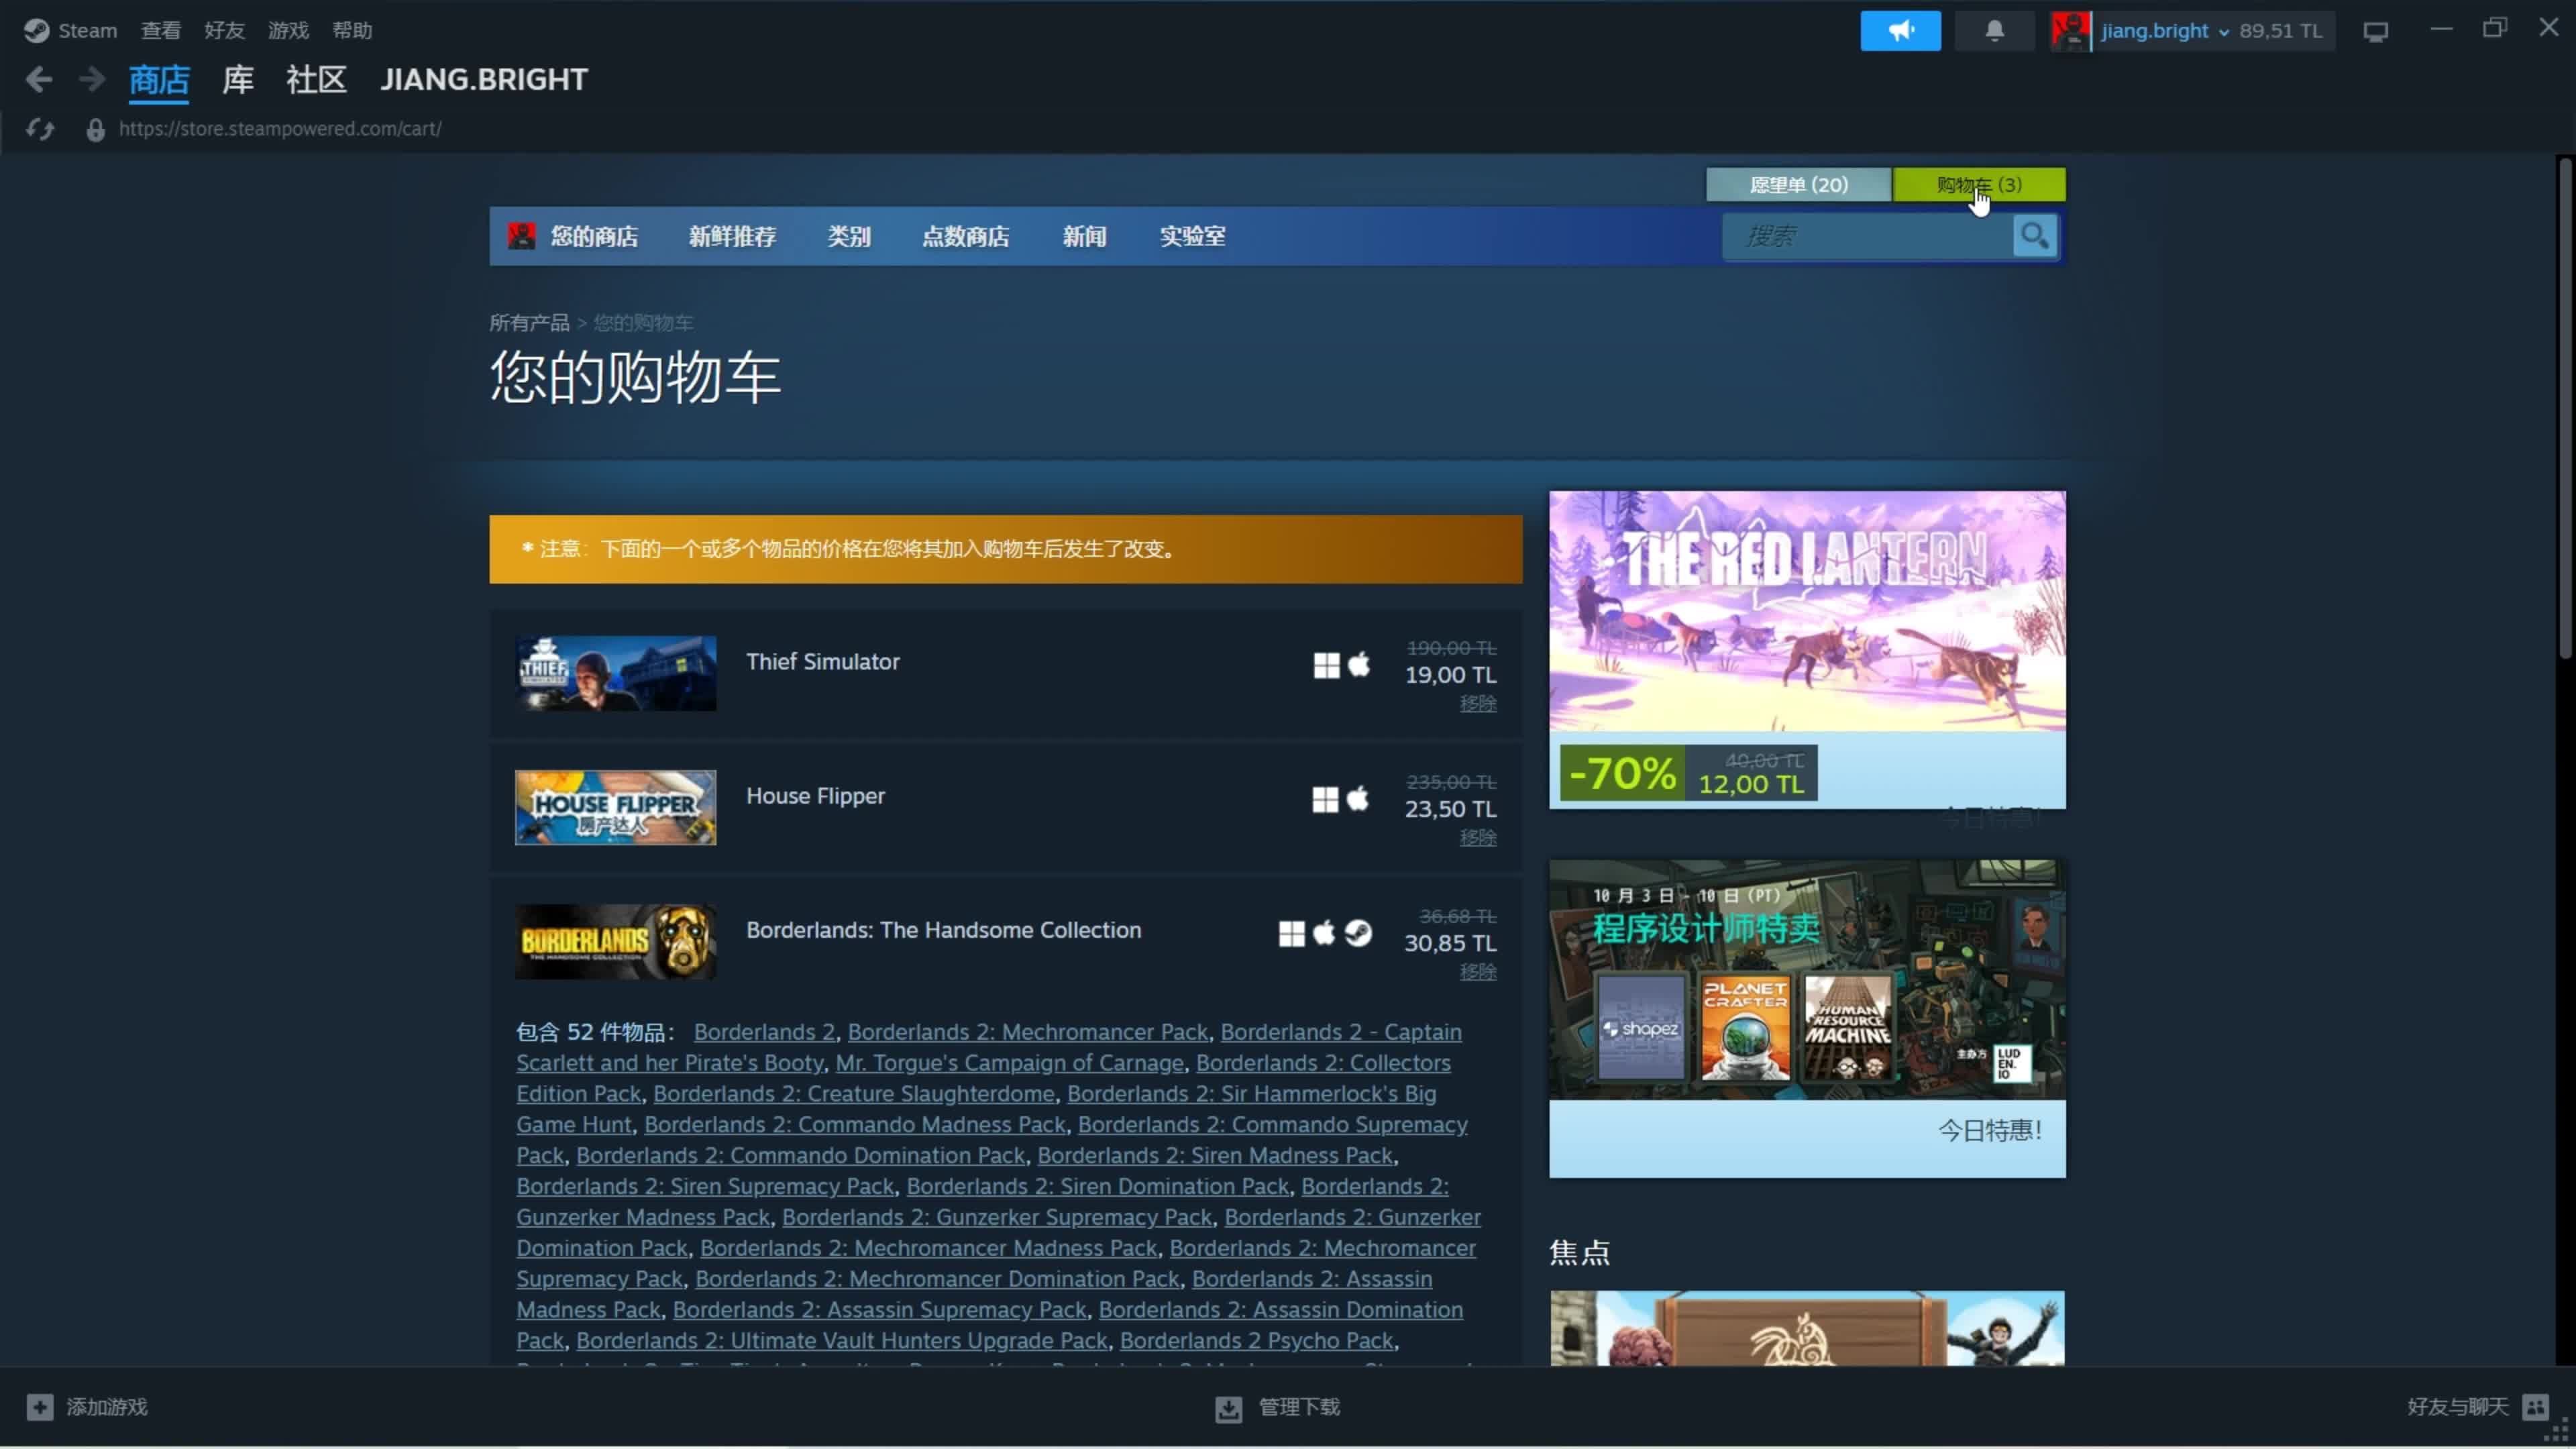The height and width of the screenshot is (1449, 2576).
Task: Click the padlock site security icon
Action: [x=95, y=129]
